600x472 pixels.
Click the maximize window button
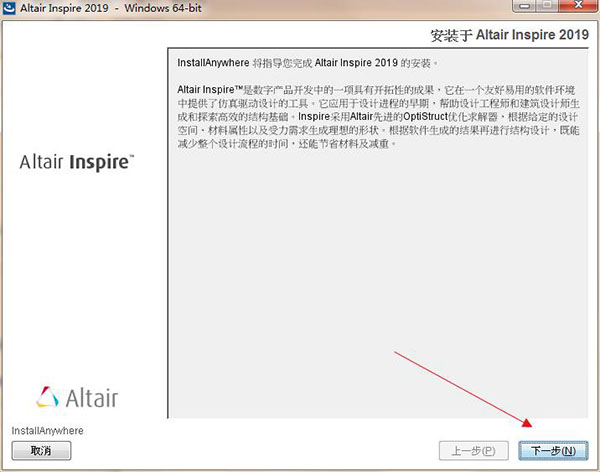pos(548,6)
